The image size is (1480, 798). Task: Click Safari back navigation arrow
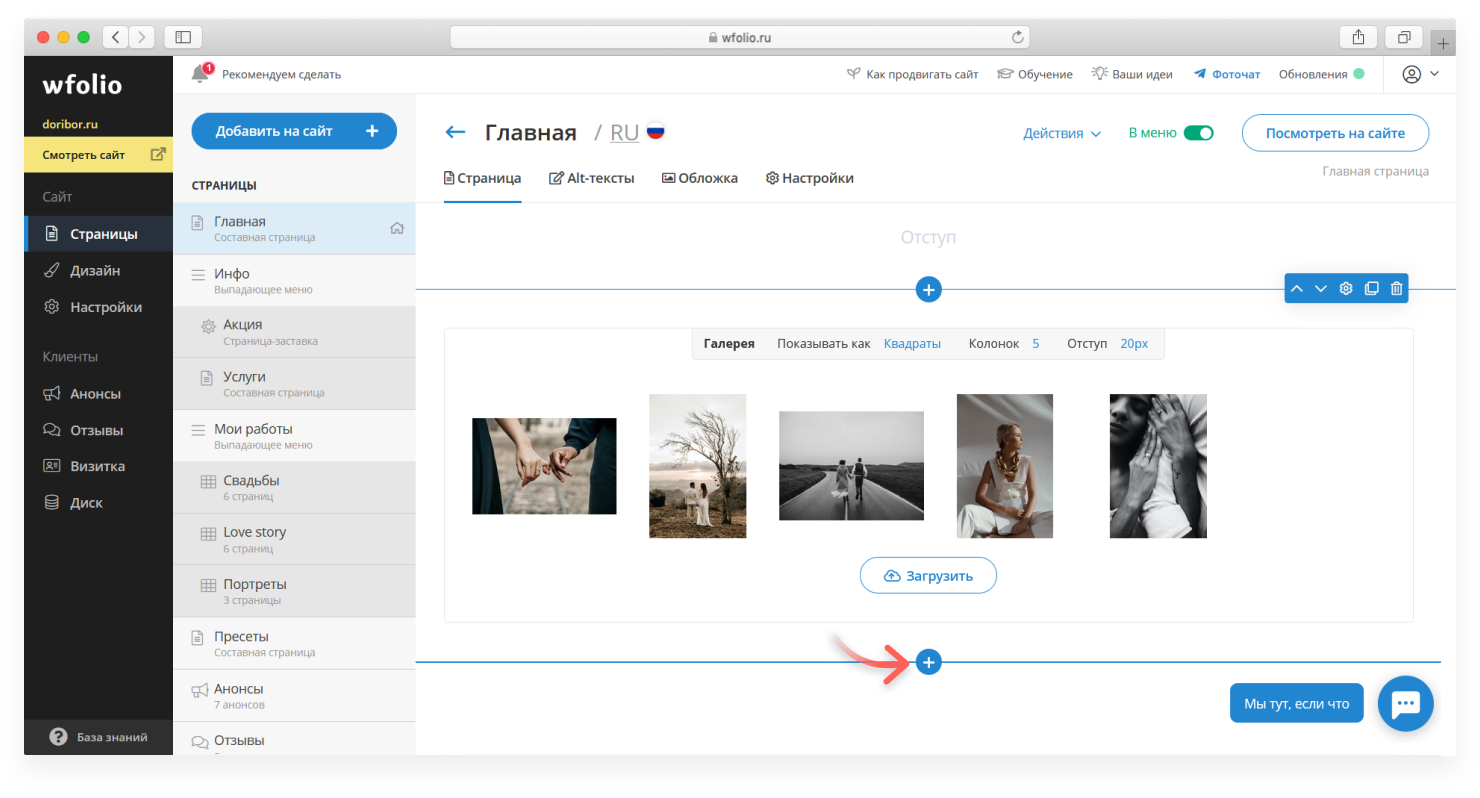point(116,37)
